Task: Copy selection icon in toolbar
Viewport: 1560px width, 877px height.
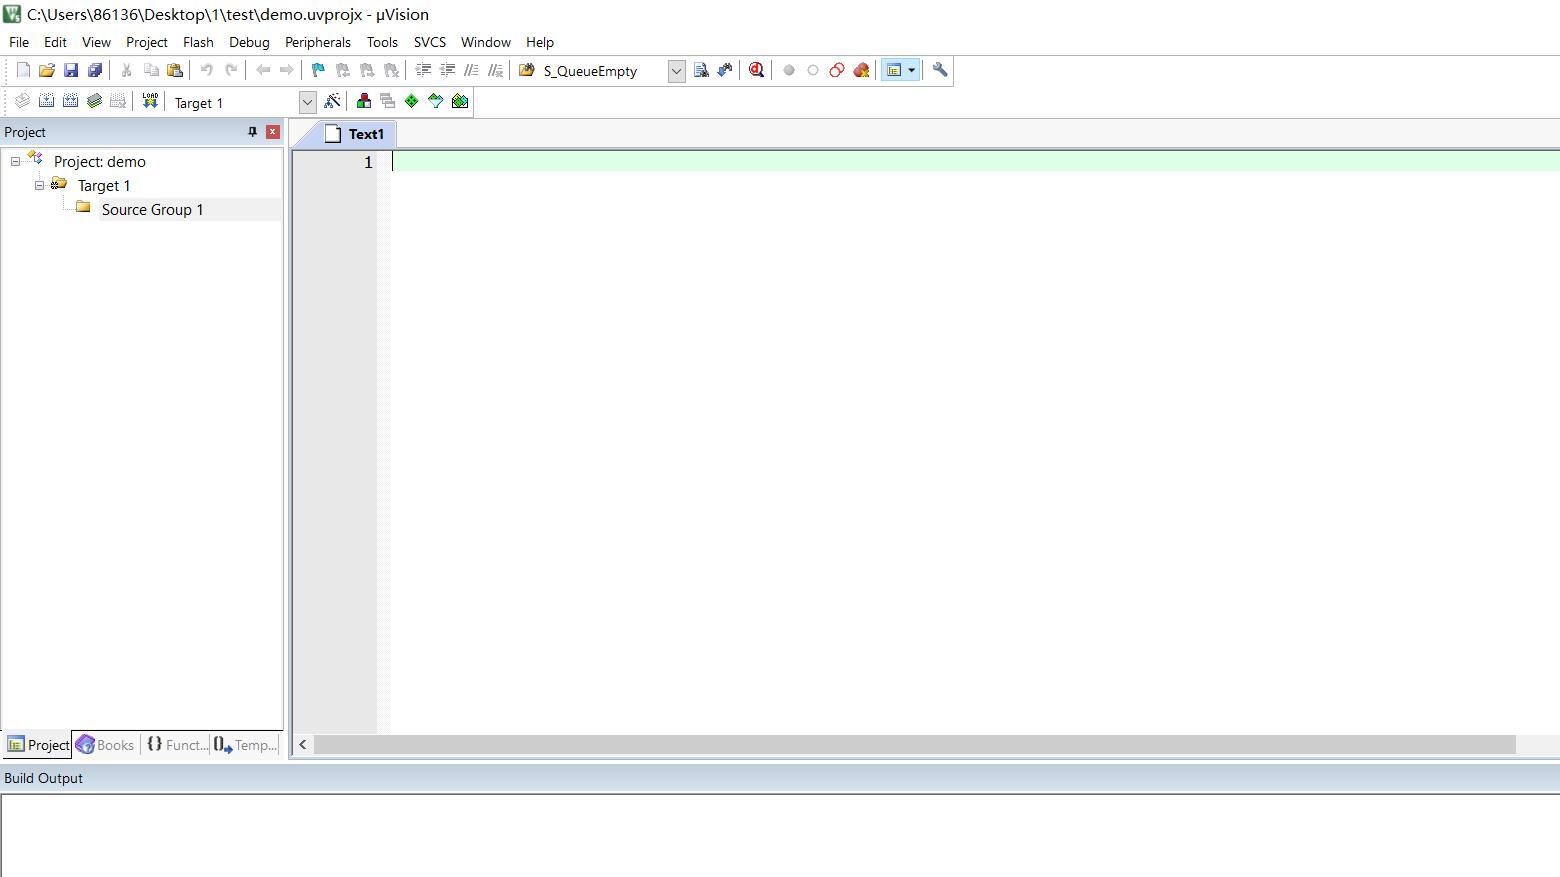Action: 151,70
